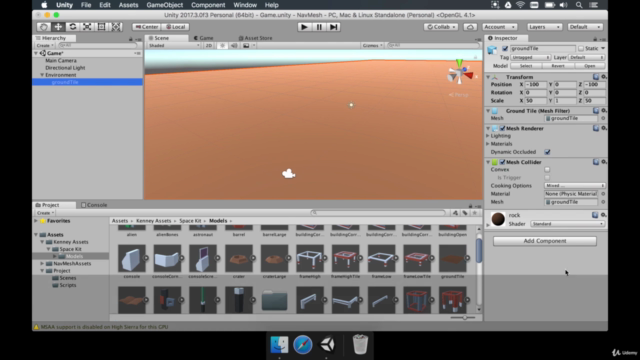Select the frameHigh model asset
640x360 pixels.
point(310,258)
